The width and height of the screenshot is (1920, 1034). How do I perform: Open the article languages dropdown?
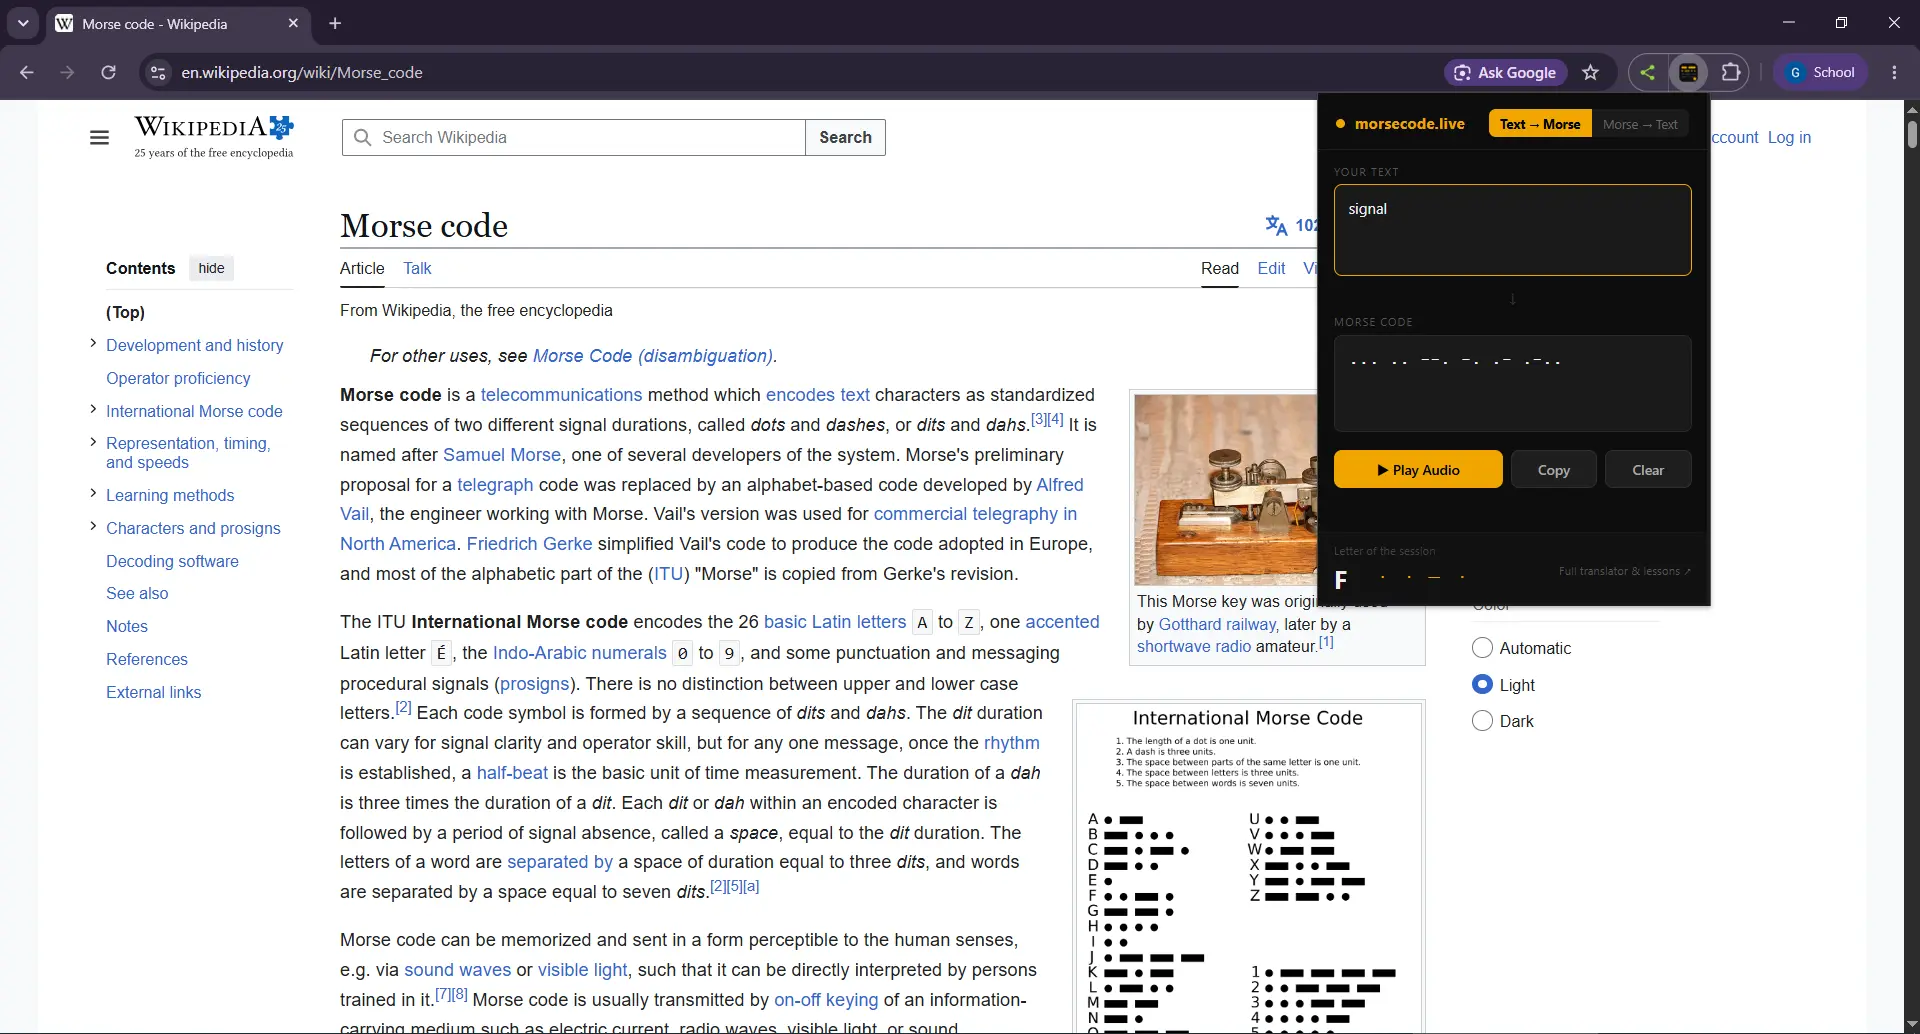point(1291,225)
